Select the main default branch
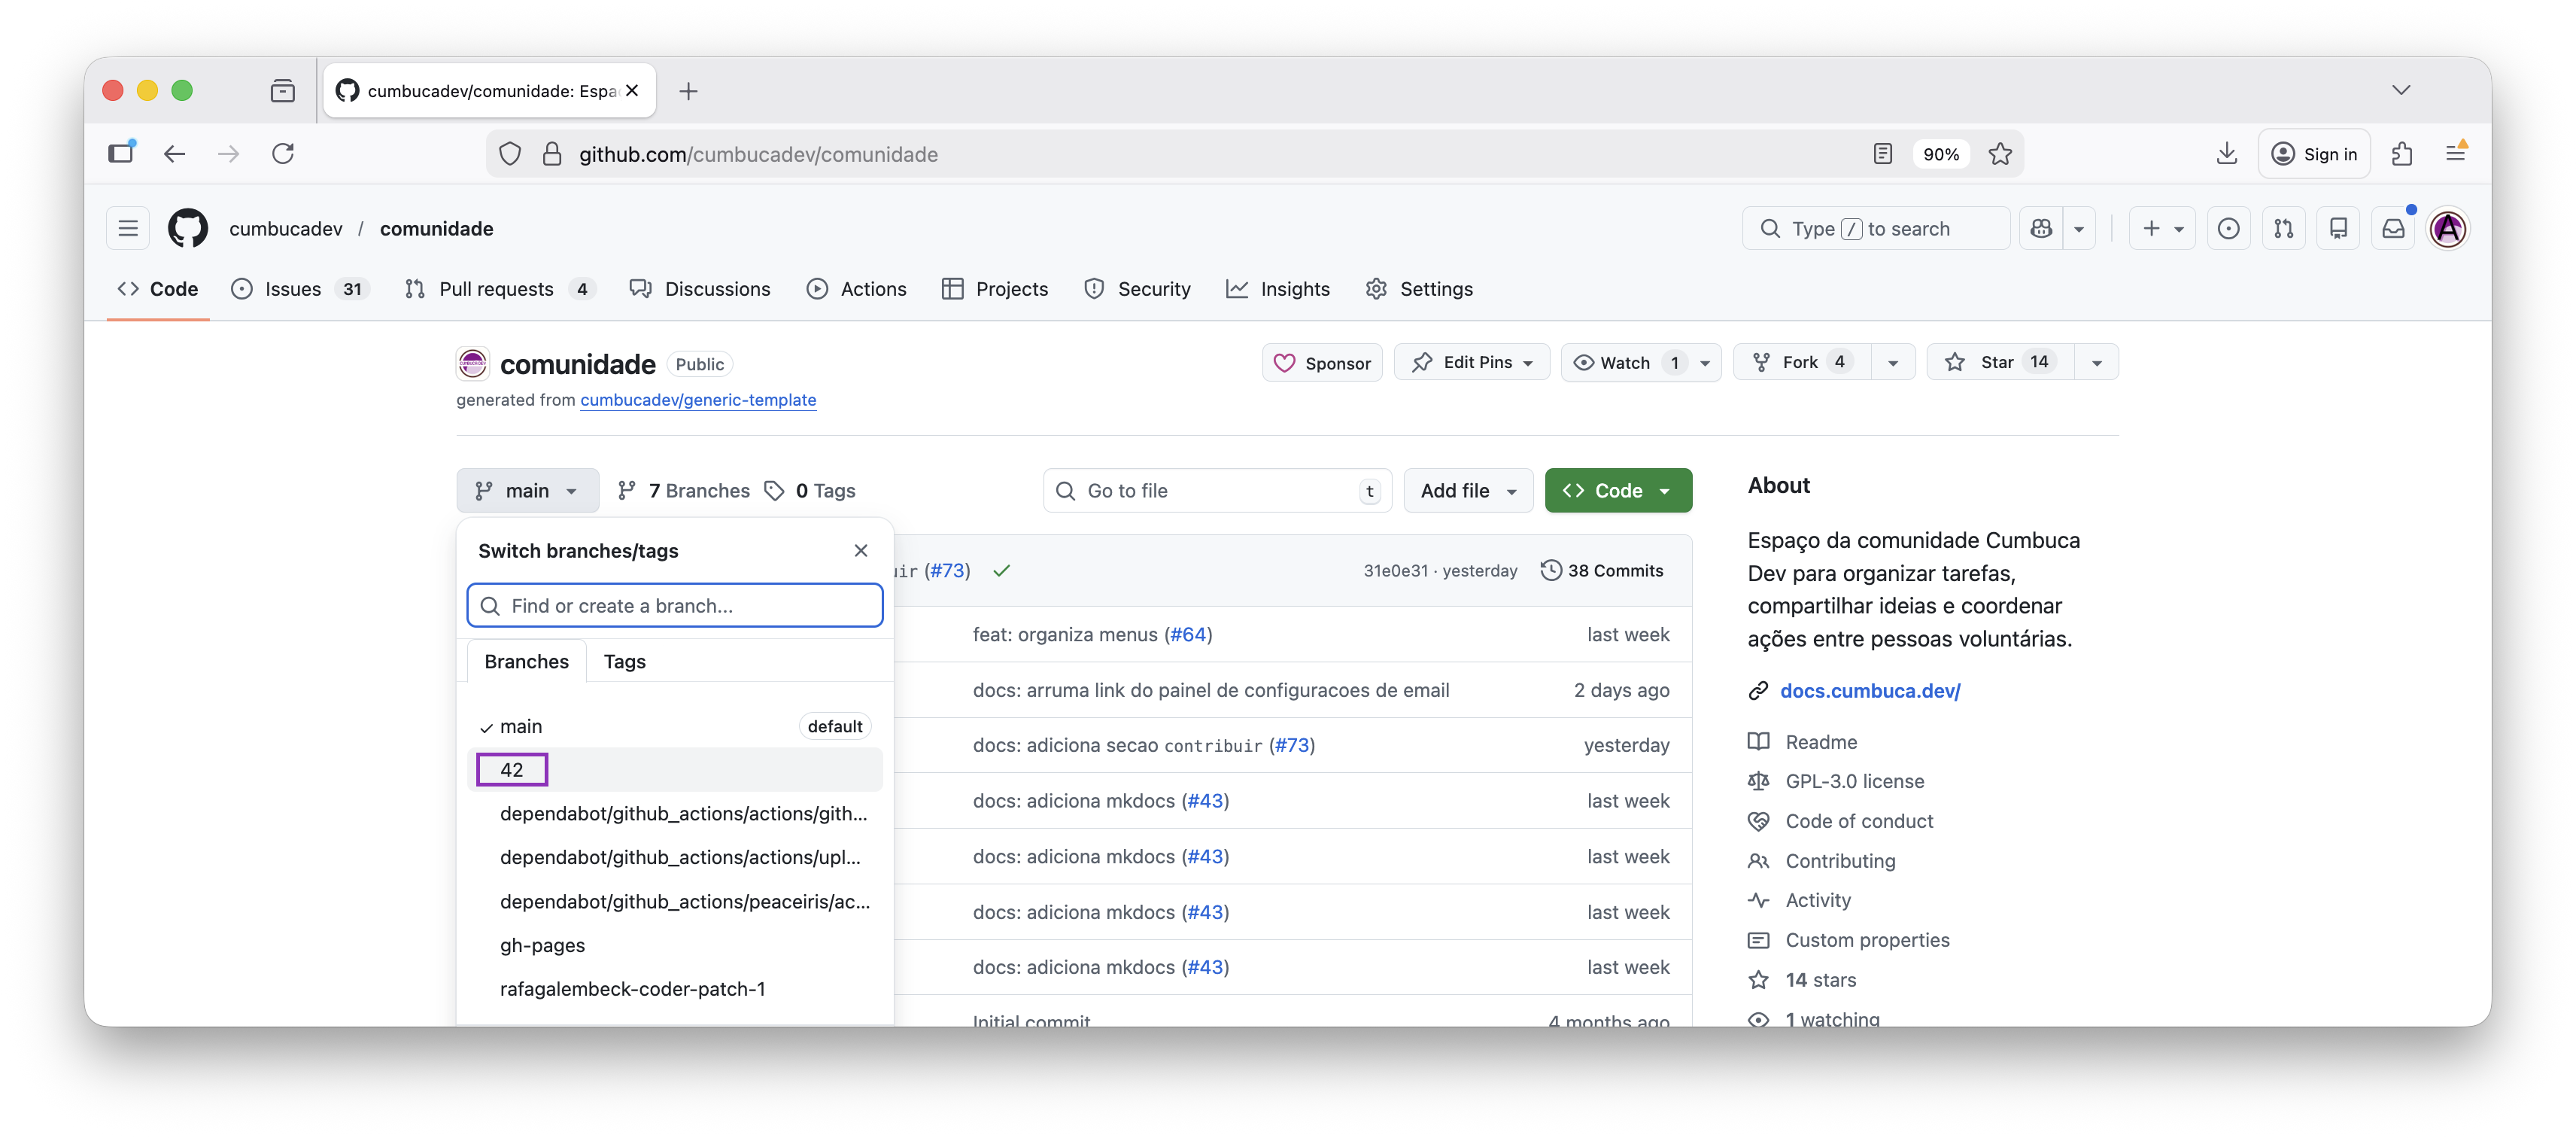The height and width of the screenshot is (1138, 2576). point(675,726)
